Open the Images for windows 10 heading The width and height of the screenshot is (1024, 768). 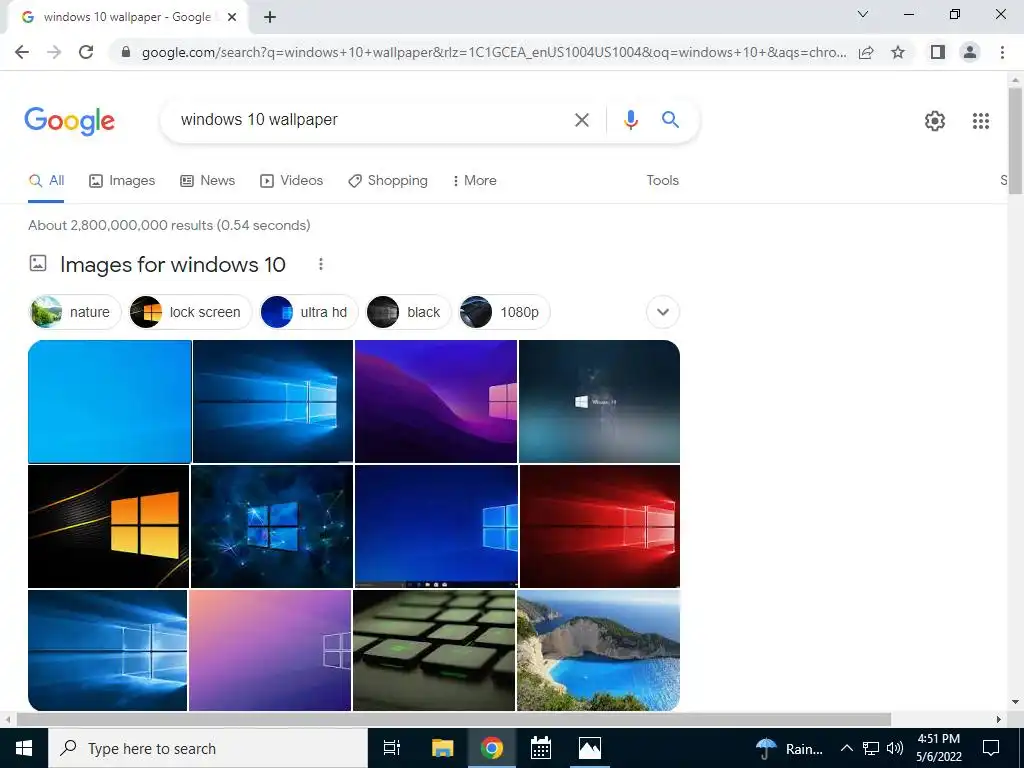(172, 264)
